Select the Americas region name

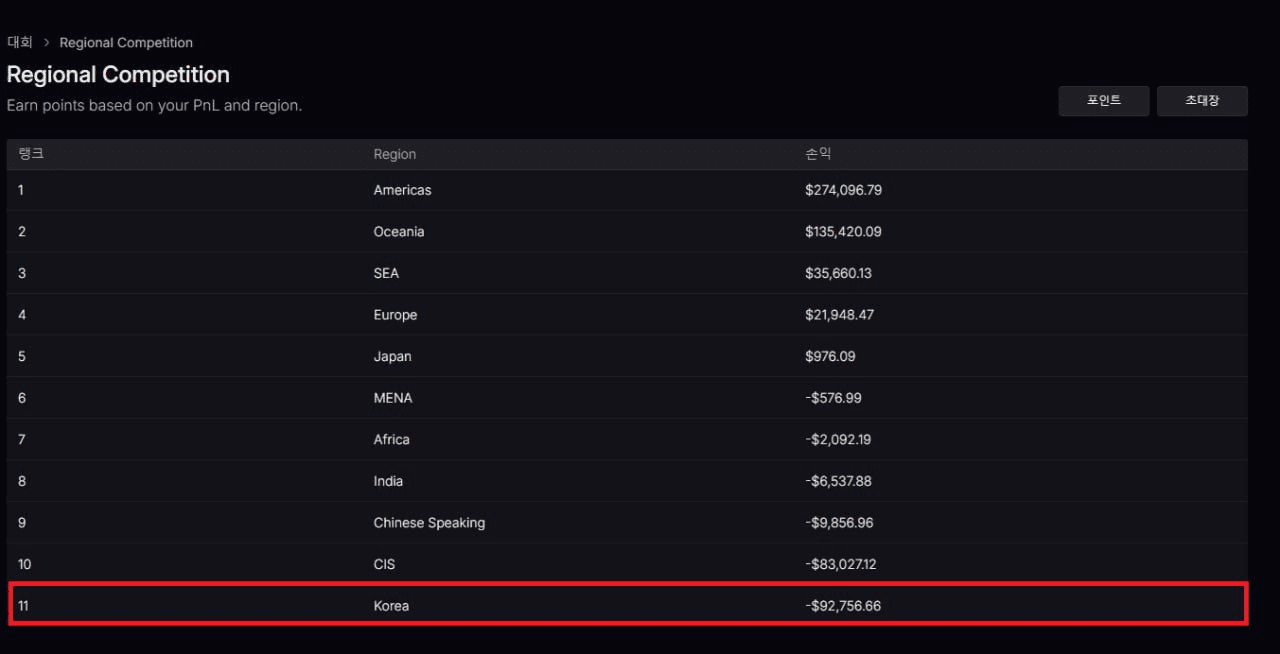[x=402, y=190]
